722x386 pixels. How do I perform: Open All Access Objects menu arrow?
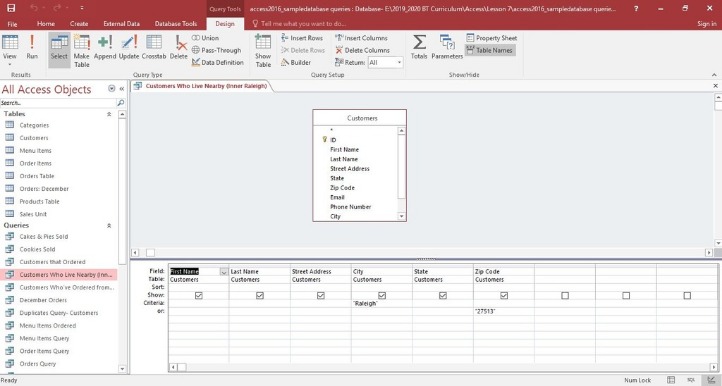click(x=111, y=88)
